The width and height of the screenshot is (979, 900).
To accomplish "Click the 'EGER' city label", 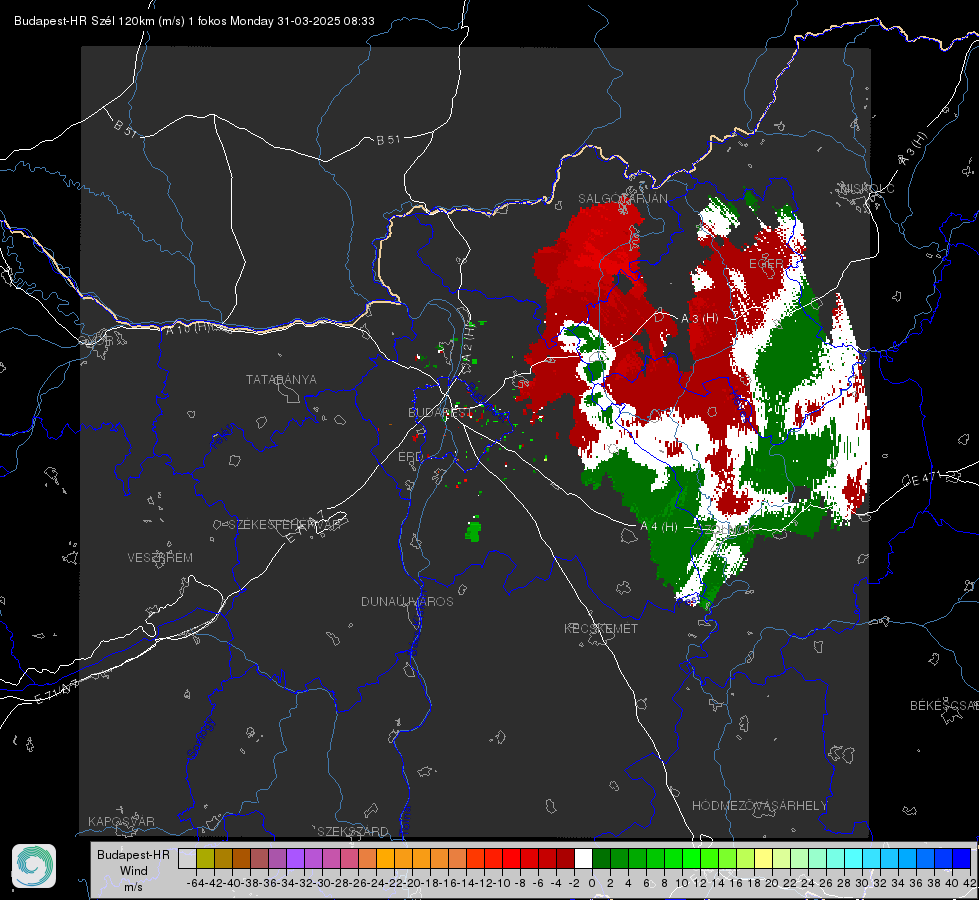I will [x=766, y=264].
